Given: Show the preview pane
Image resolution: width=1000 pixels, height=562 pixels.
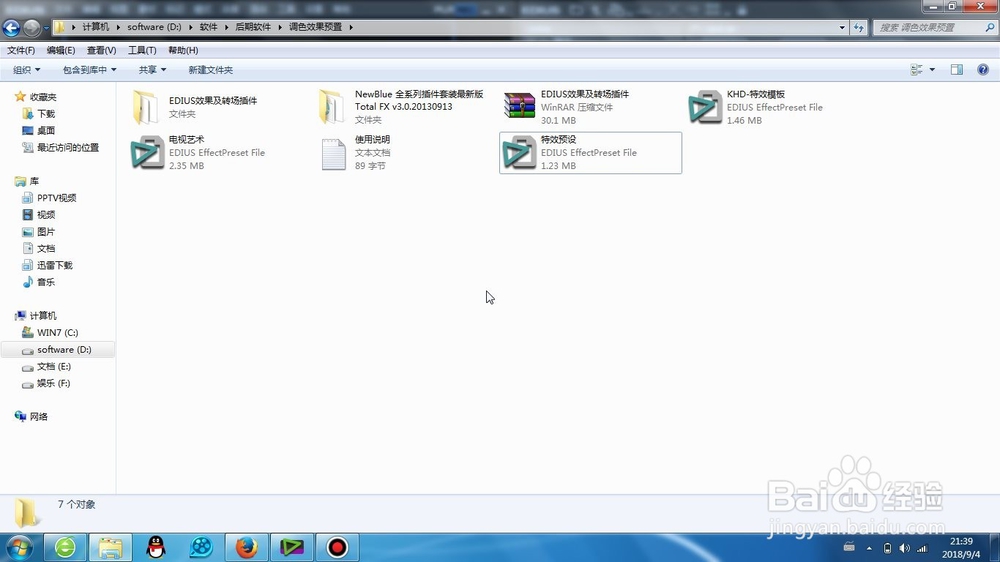Looking at the screenshot, I should pyautogui.click(x=957, y=70).
